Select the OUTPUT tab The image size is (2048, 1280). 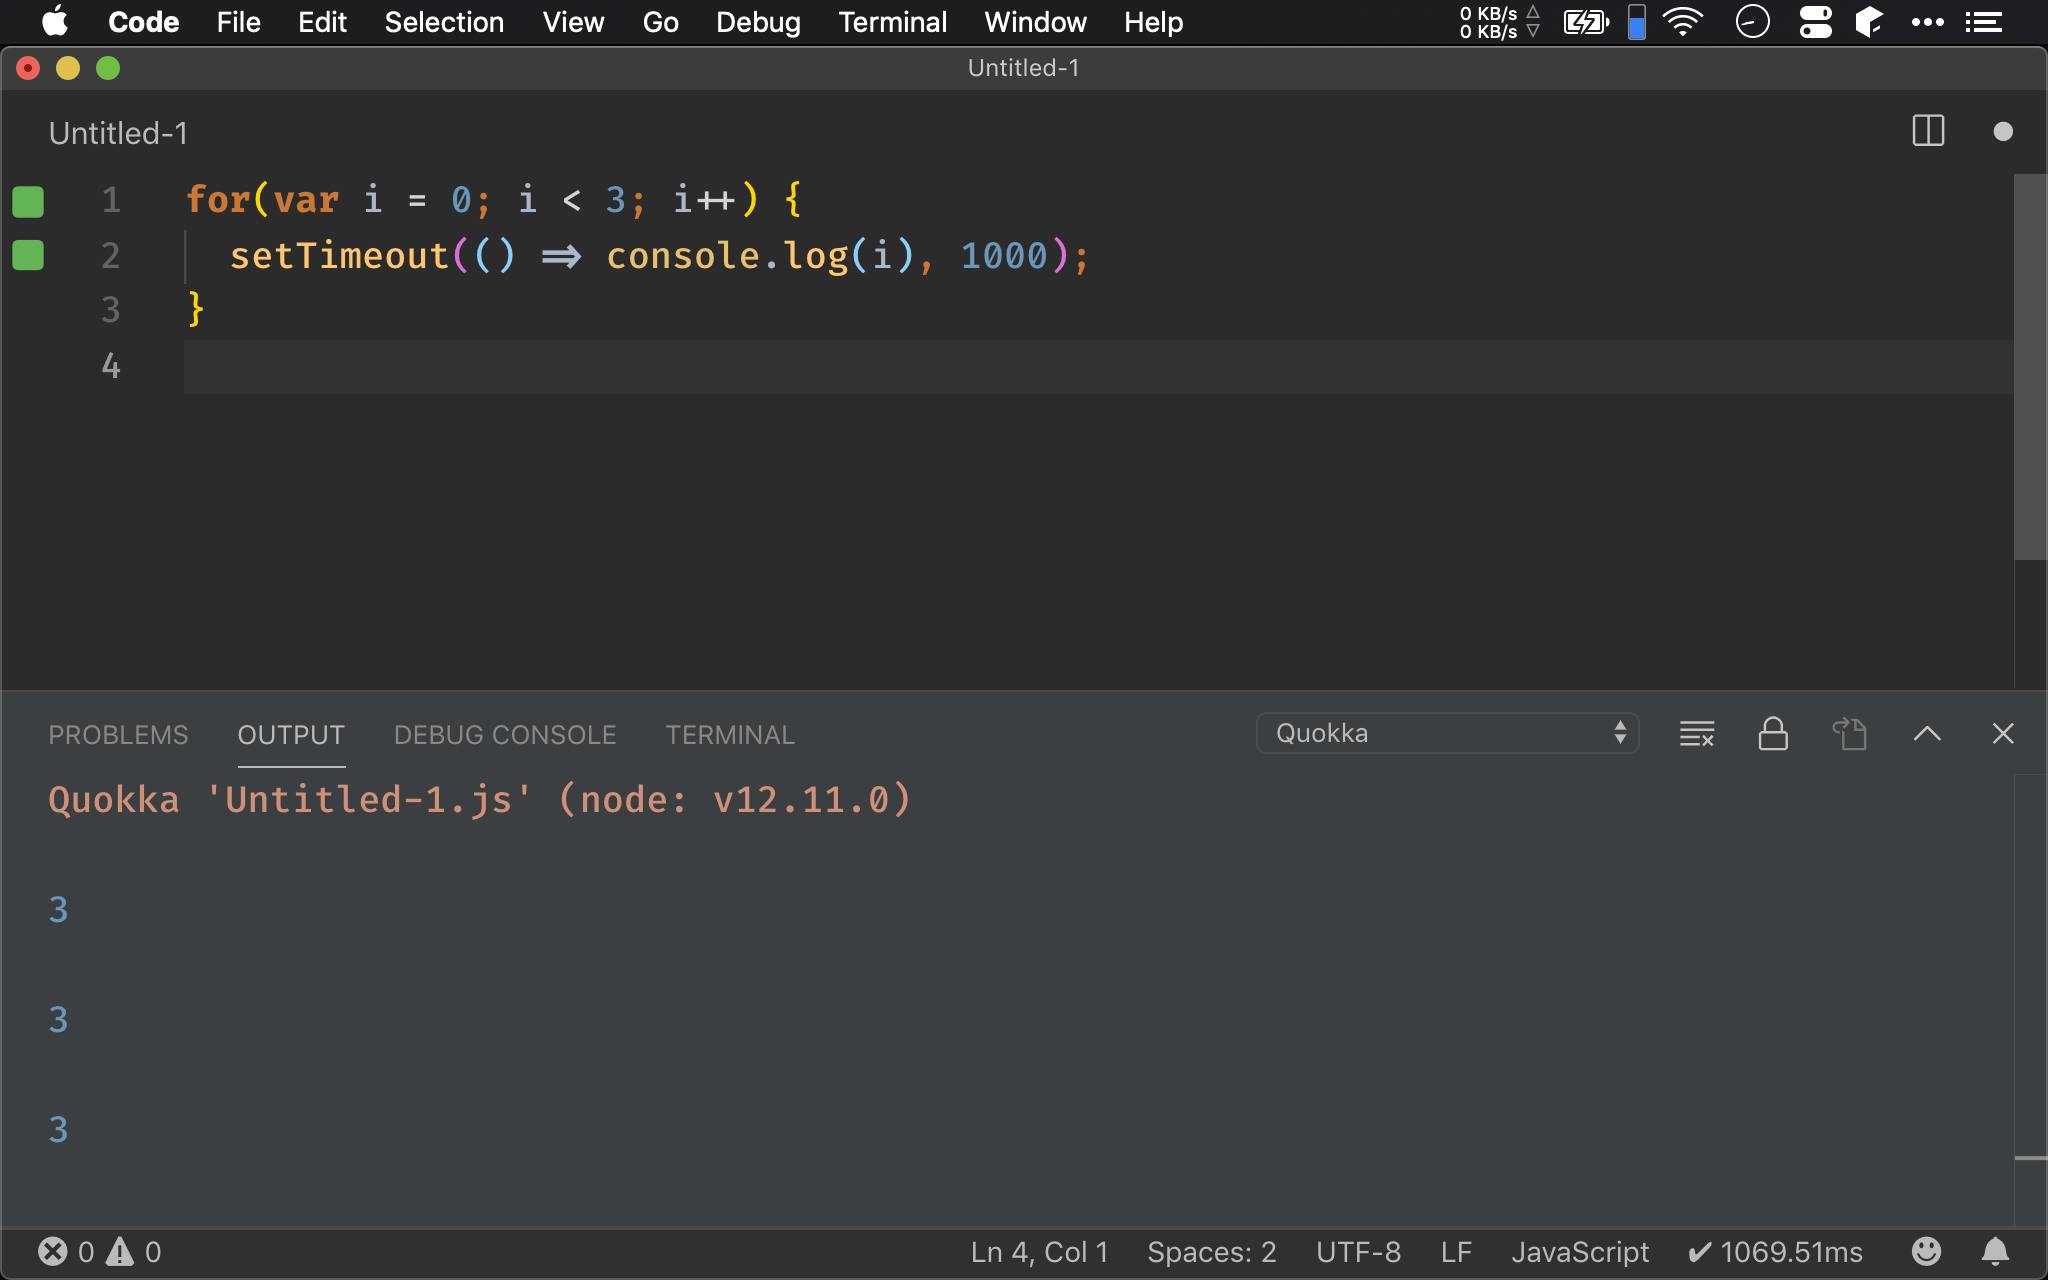(x=290, y=734)
